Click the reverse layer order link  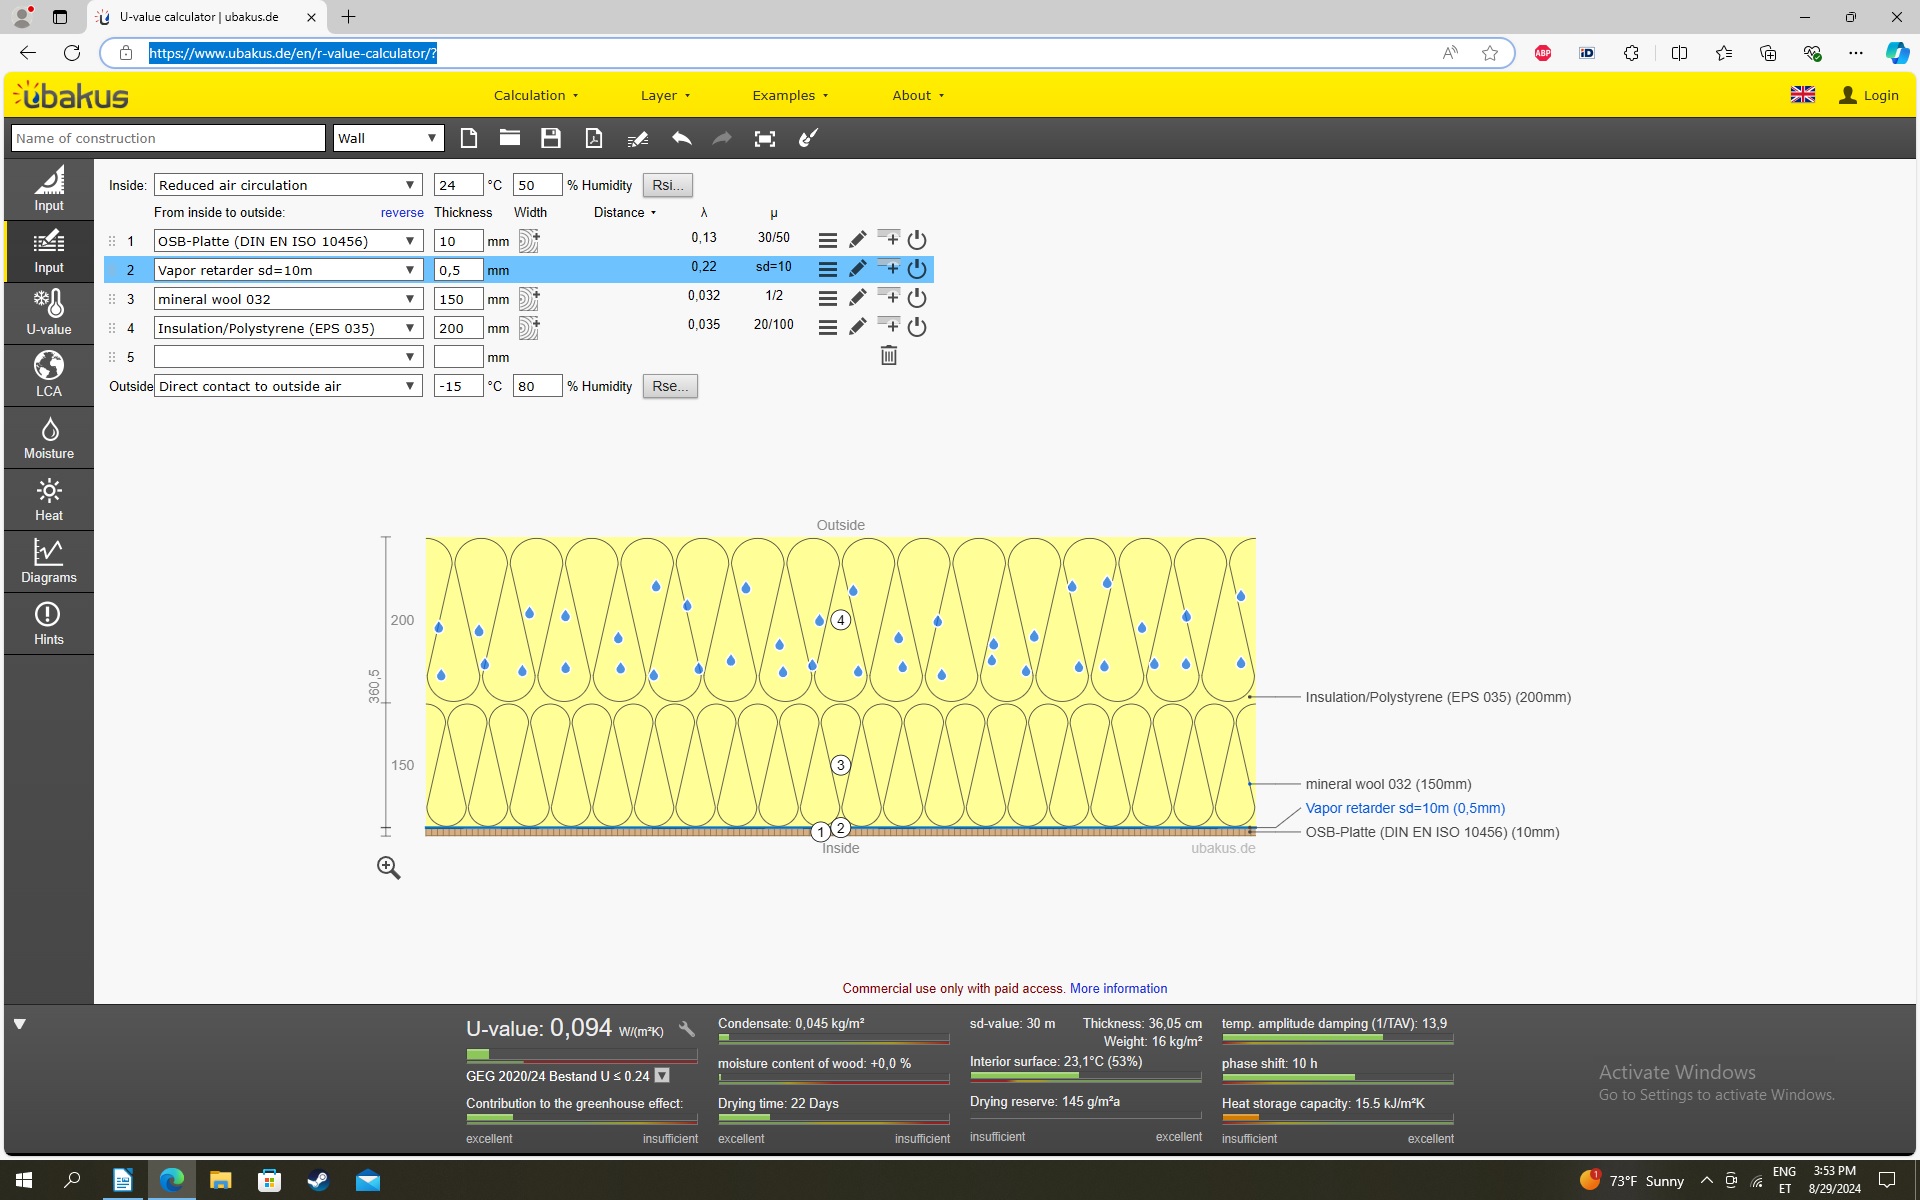pyautogui.click(x=402, y=212)
